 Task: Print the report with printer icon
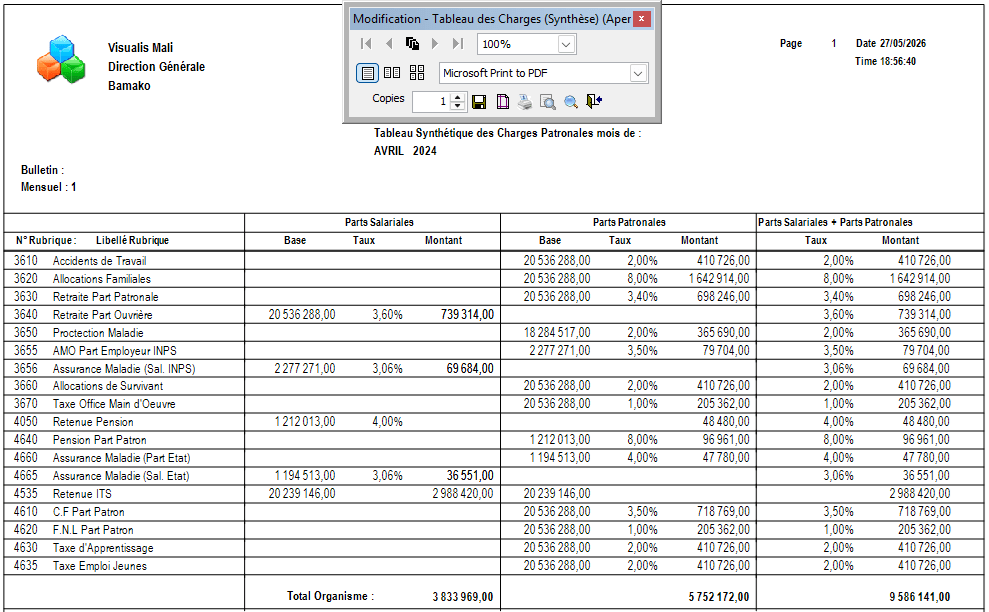point(525,102)
